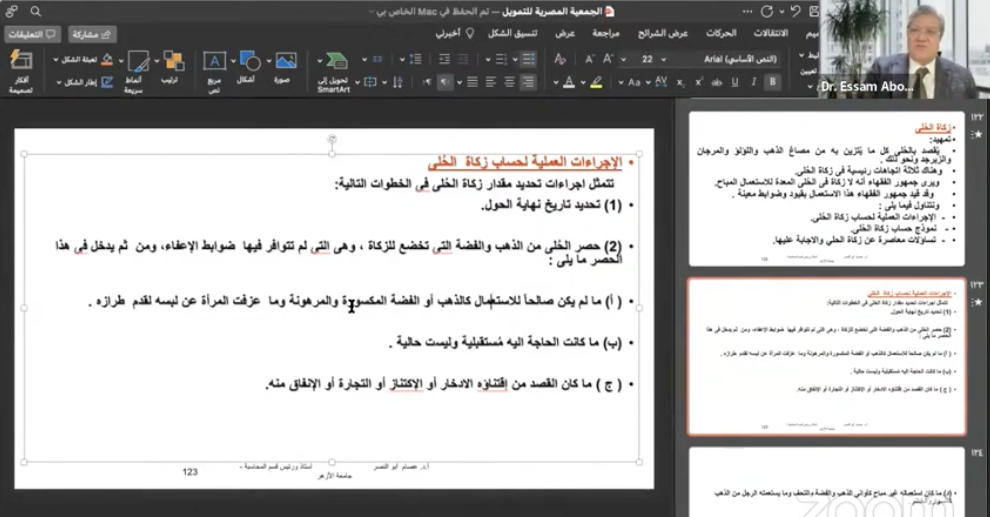Increase the list indent level
Viewport: 990px width, 517px height.
444,59
